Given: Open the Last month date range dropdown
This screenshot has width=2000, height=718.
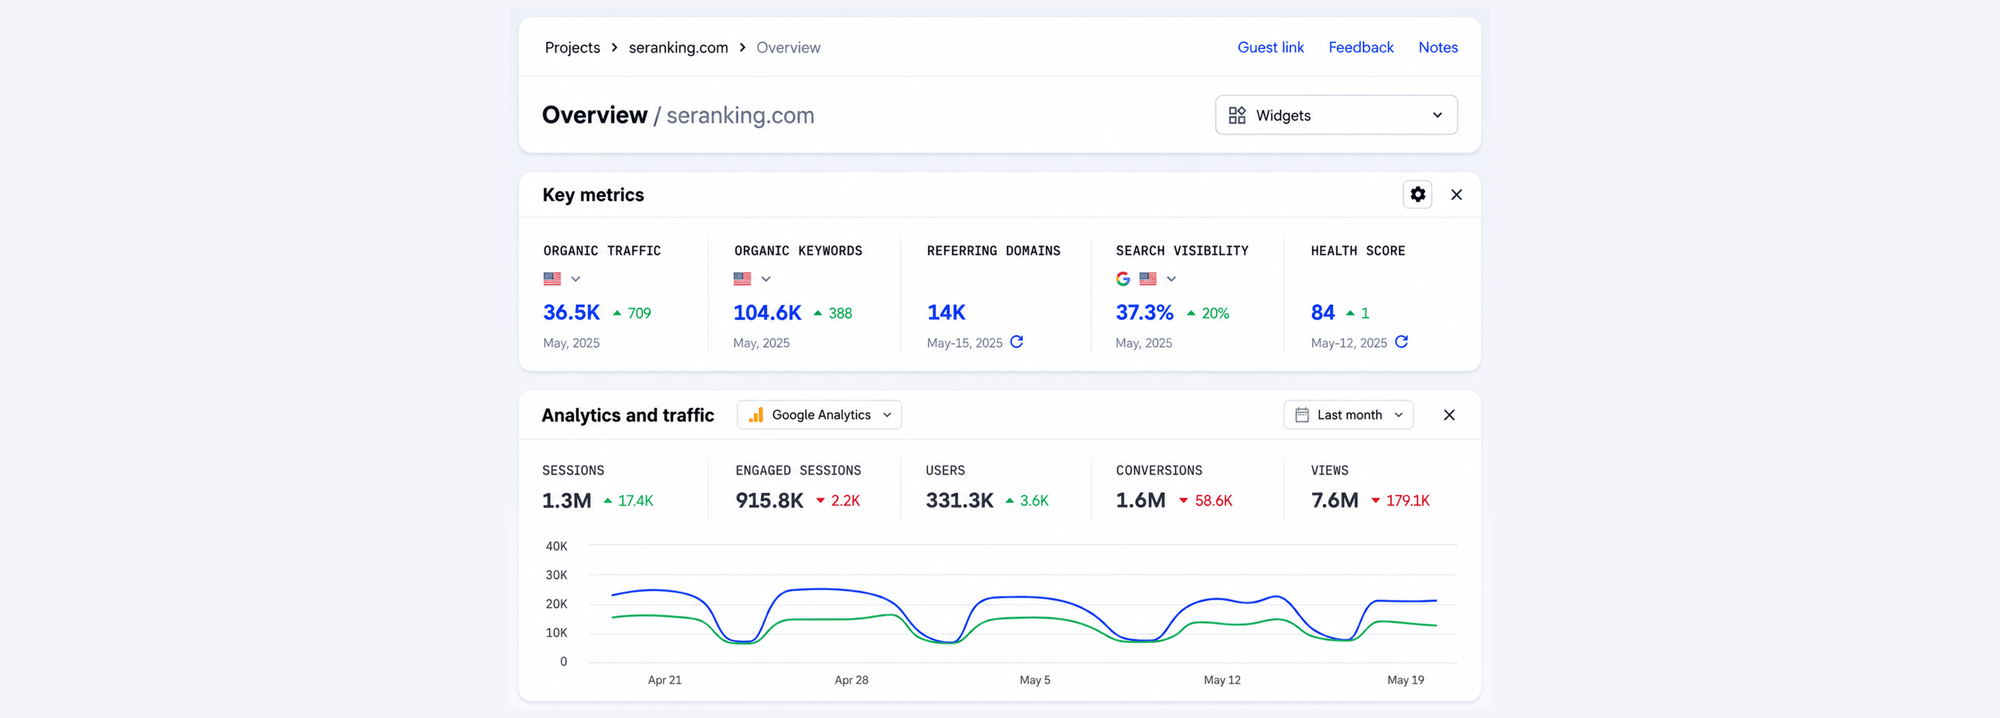Looking at the screenshot, I should coord(1348,415).
